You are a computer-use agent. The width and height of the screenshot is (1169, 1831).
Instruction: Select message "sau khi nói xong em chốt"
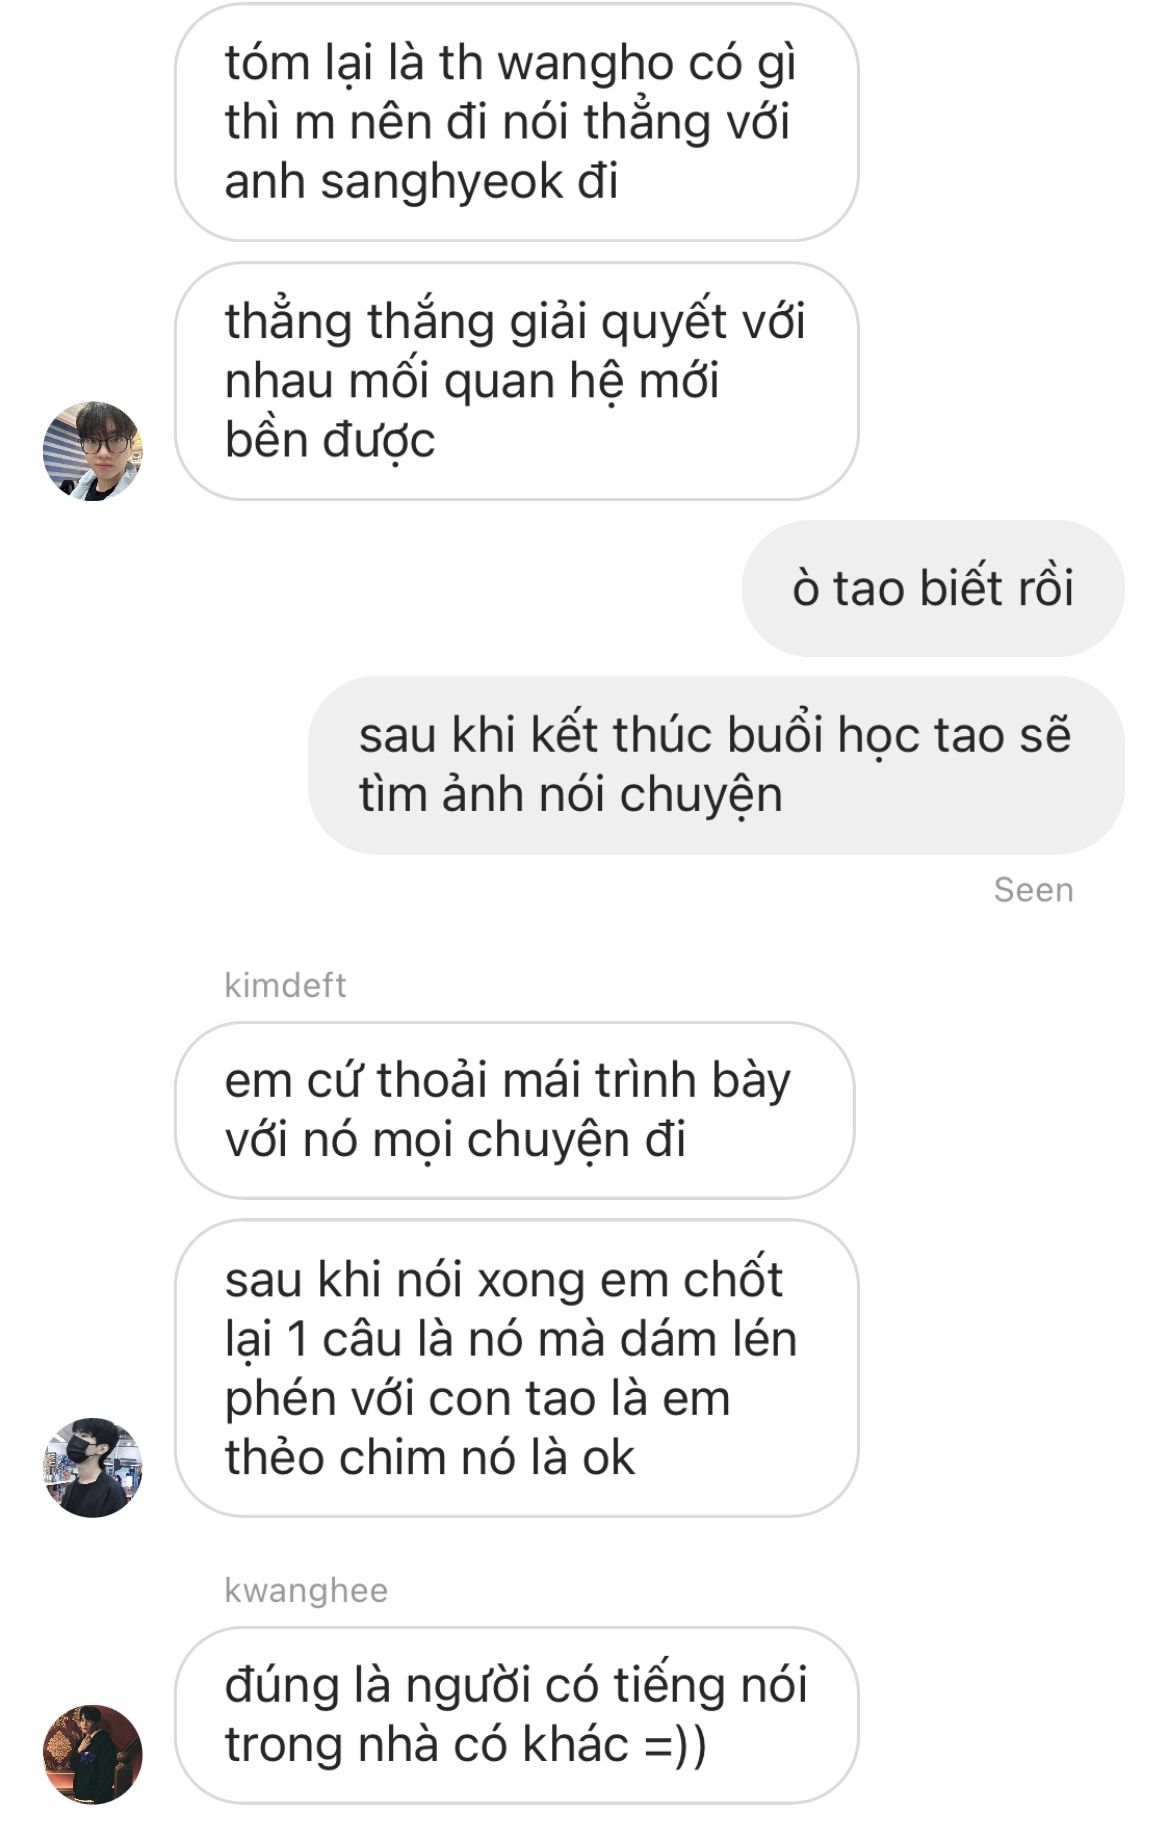click(x=517, y=1368)
